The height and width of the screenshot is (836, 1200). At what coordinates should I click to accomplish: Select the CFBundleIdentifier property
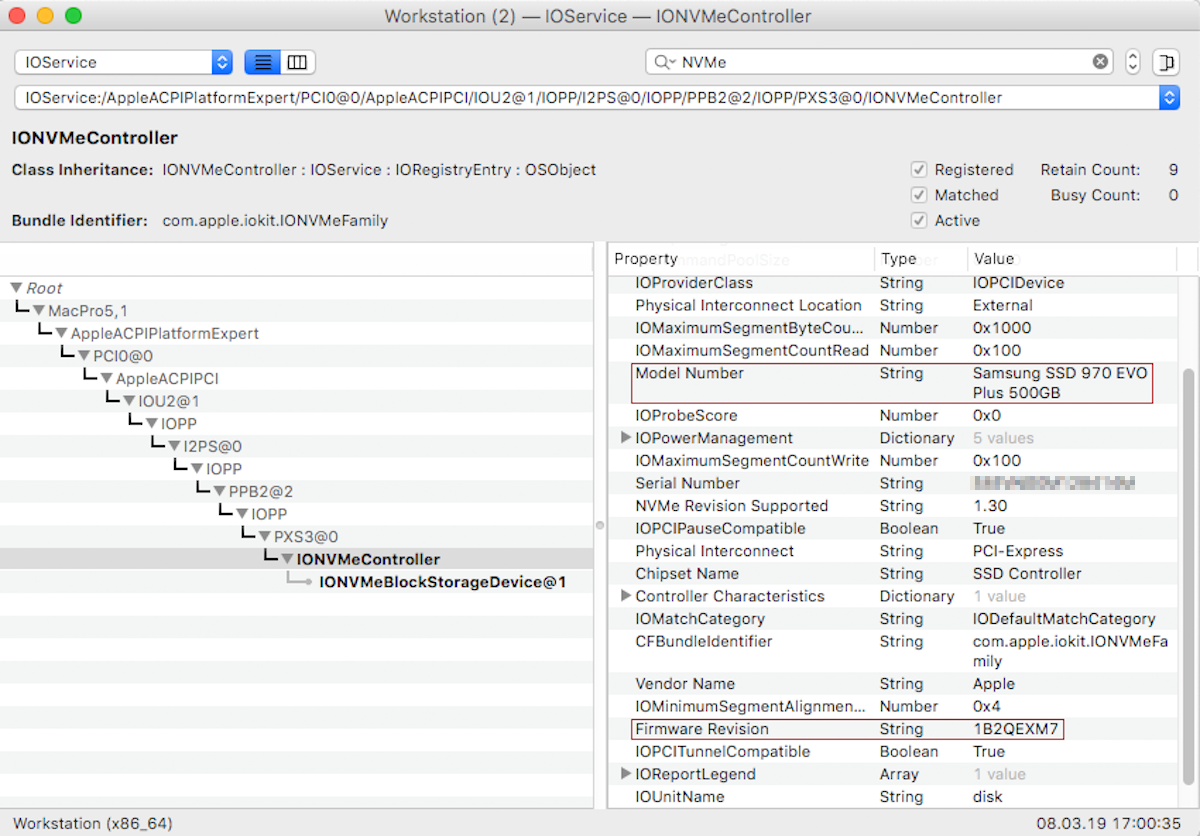click(x=893, y=651)
